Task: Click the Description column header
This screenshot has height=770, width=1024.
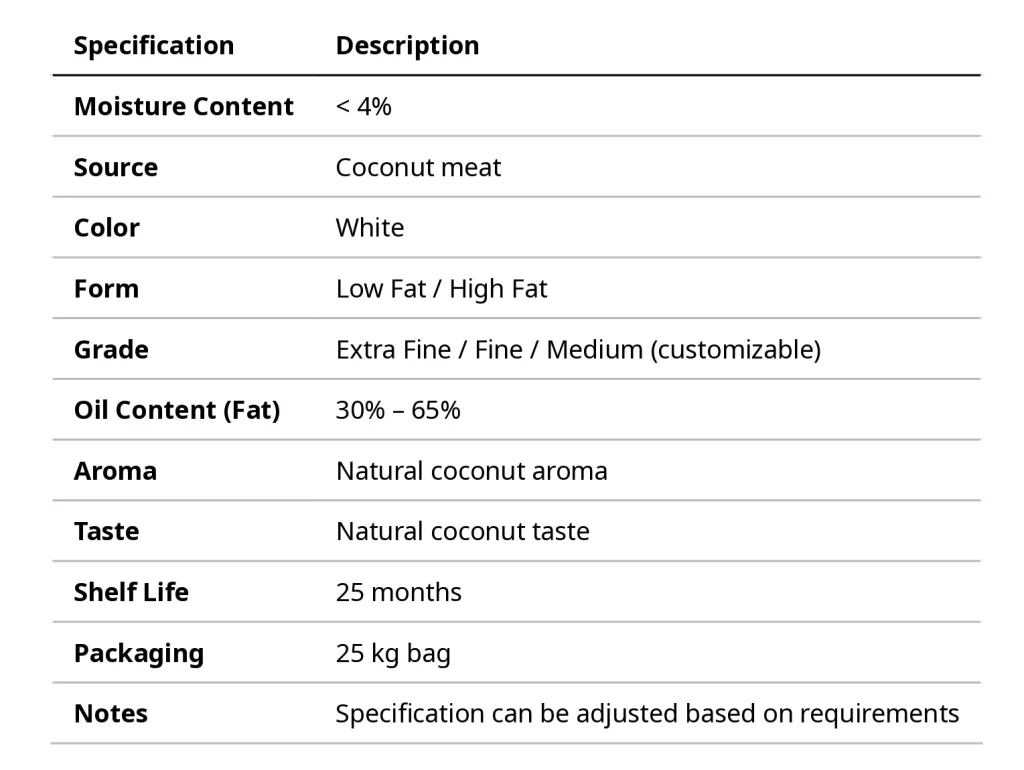Action: tap(407, 46)
